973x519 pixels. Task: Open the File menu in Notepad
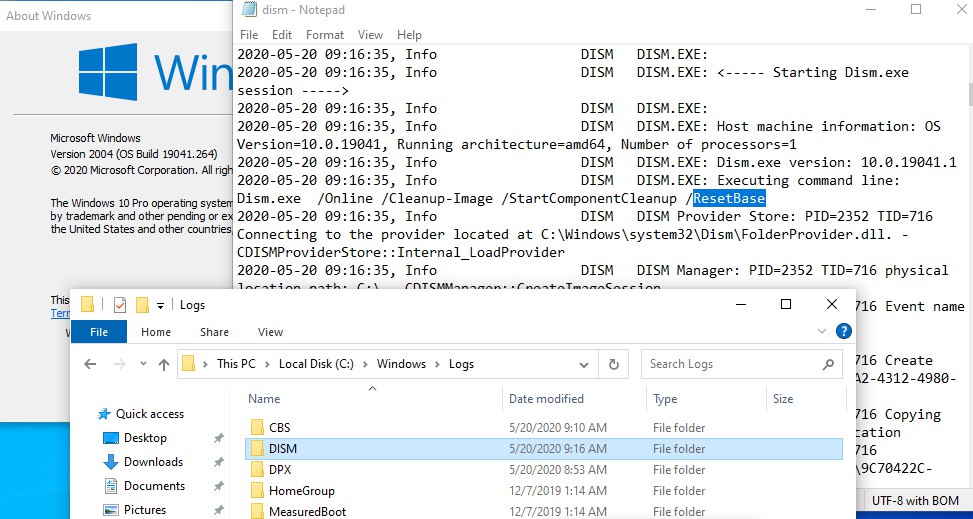249,35
